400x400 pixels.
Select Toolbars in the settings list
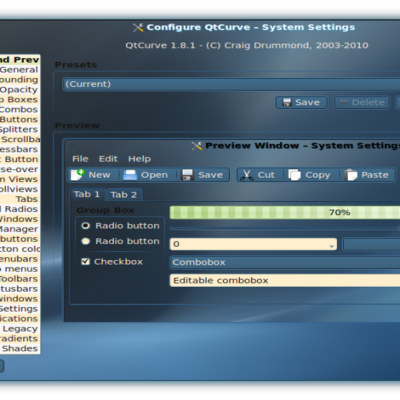19,279
